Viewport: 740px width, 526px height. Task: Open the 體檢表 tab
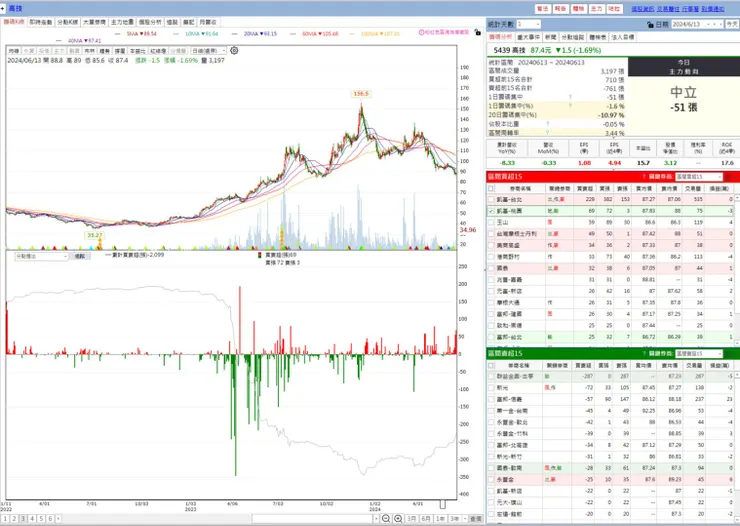(597, 37)
